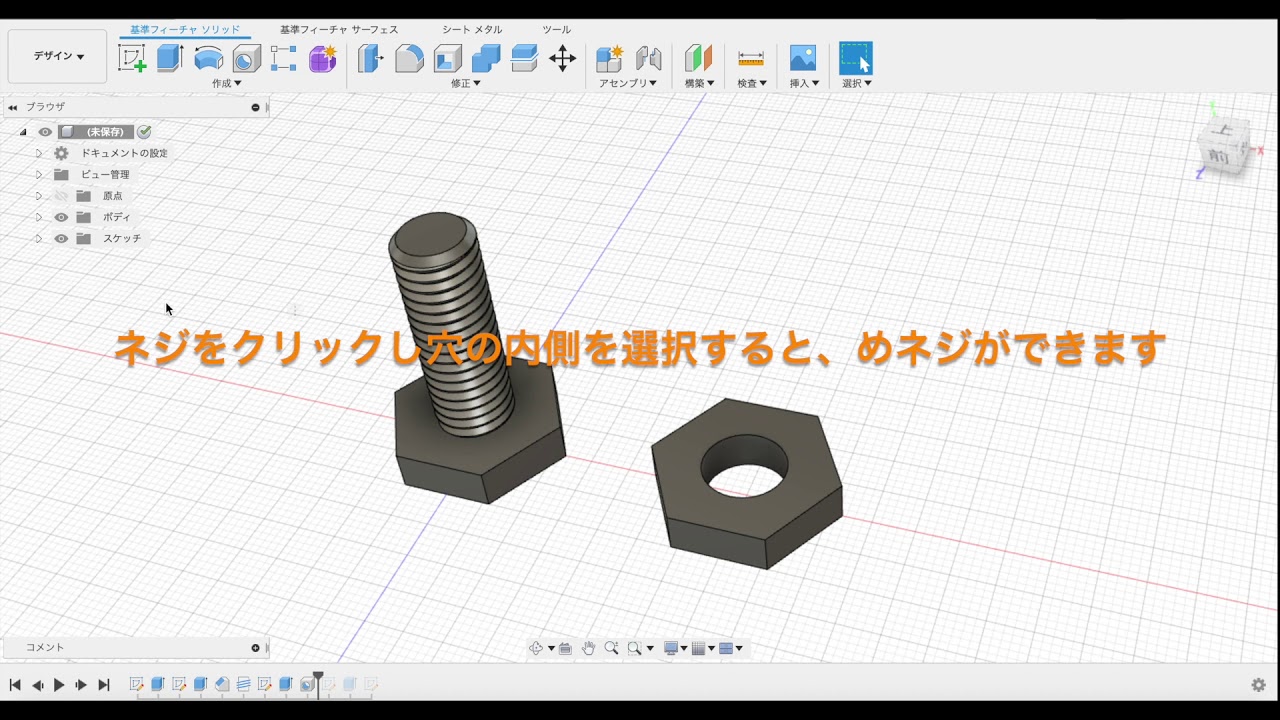The height and width of the screenshot is (720, 1280).
Task: Click the Select tool icon
Action: click(855, 58)
